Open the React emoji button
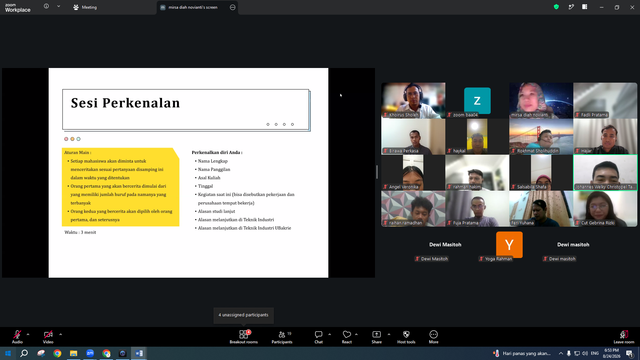640x360 pixels. (347, 337)
